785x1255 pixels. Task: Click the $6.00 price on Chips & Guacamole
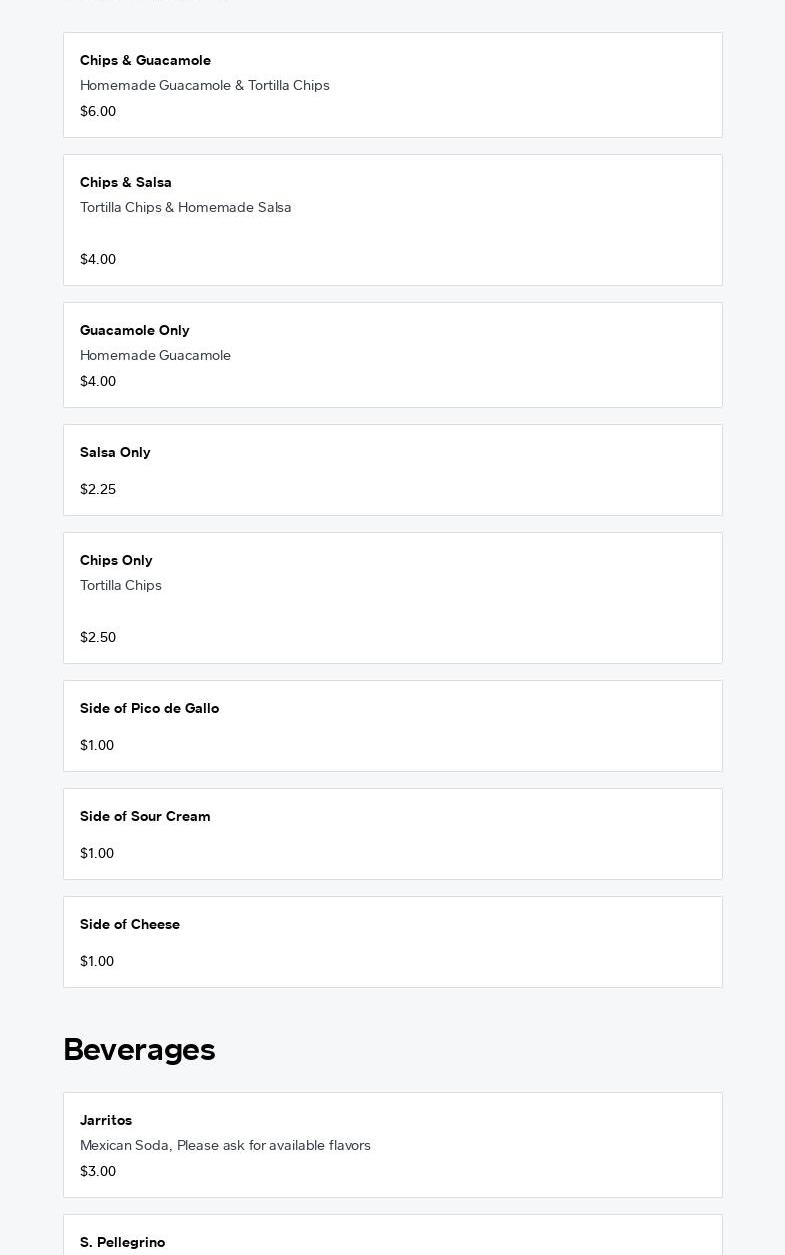pos(98,111)
